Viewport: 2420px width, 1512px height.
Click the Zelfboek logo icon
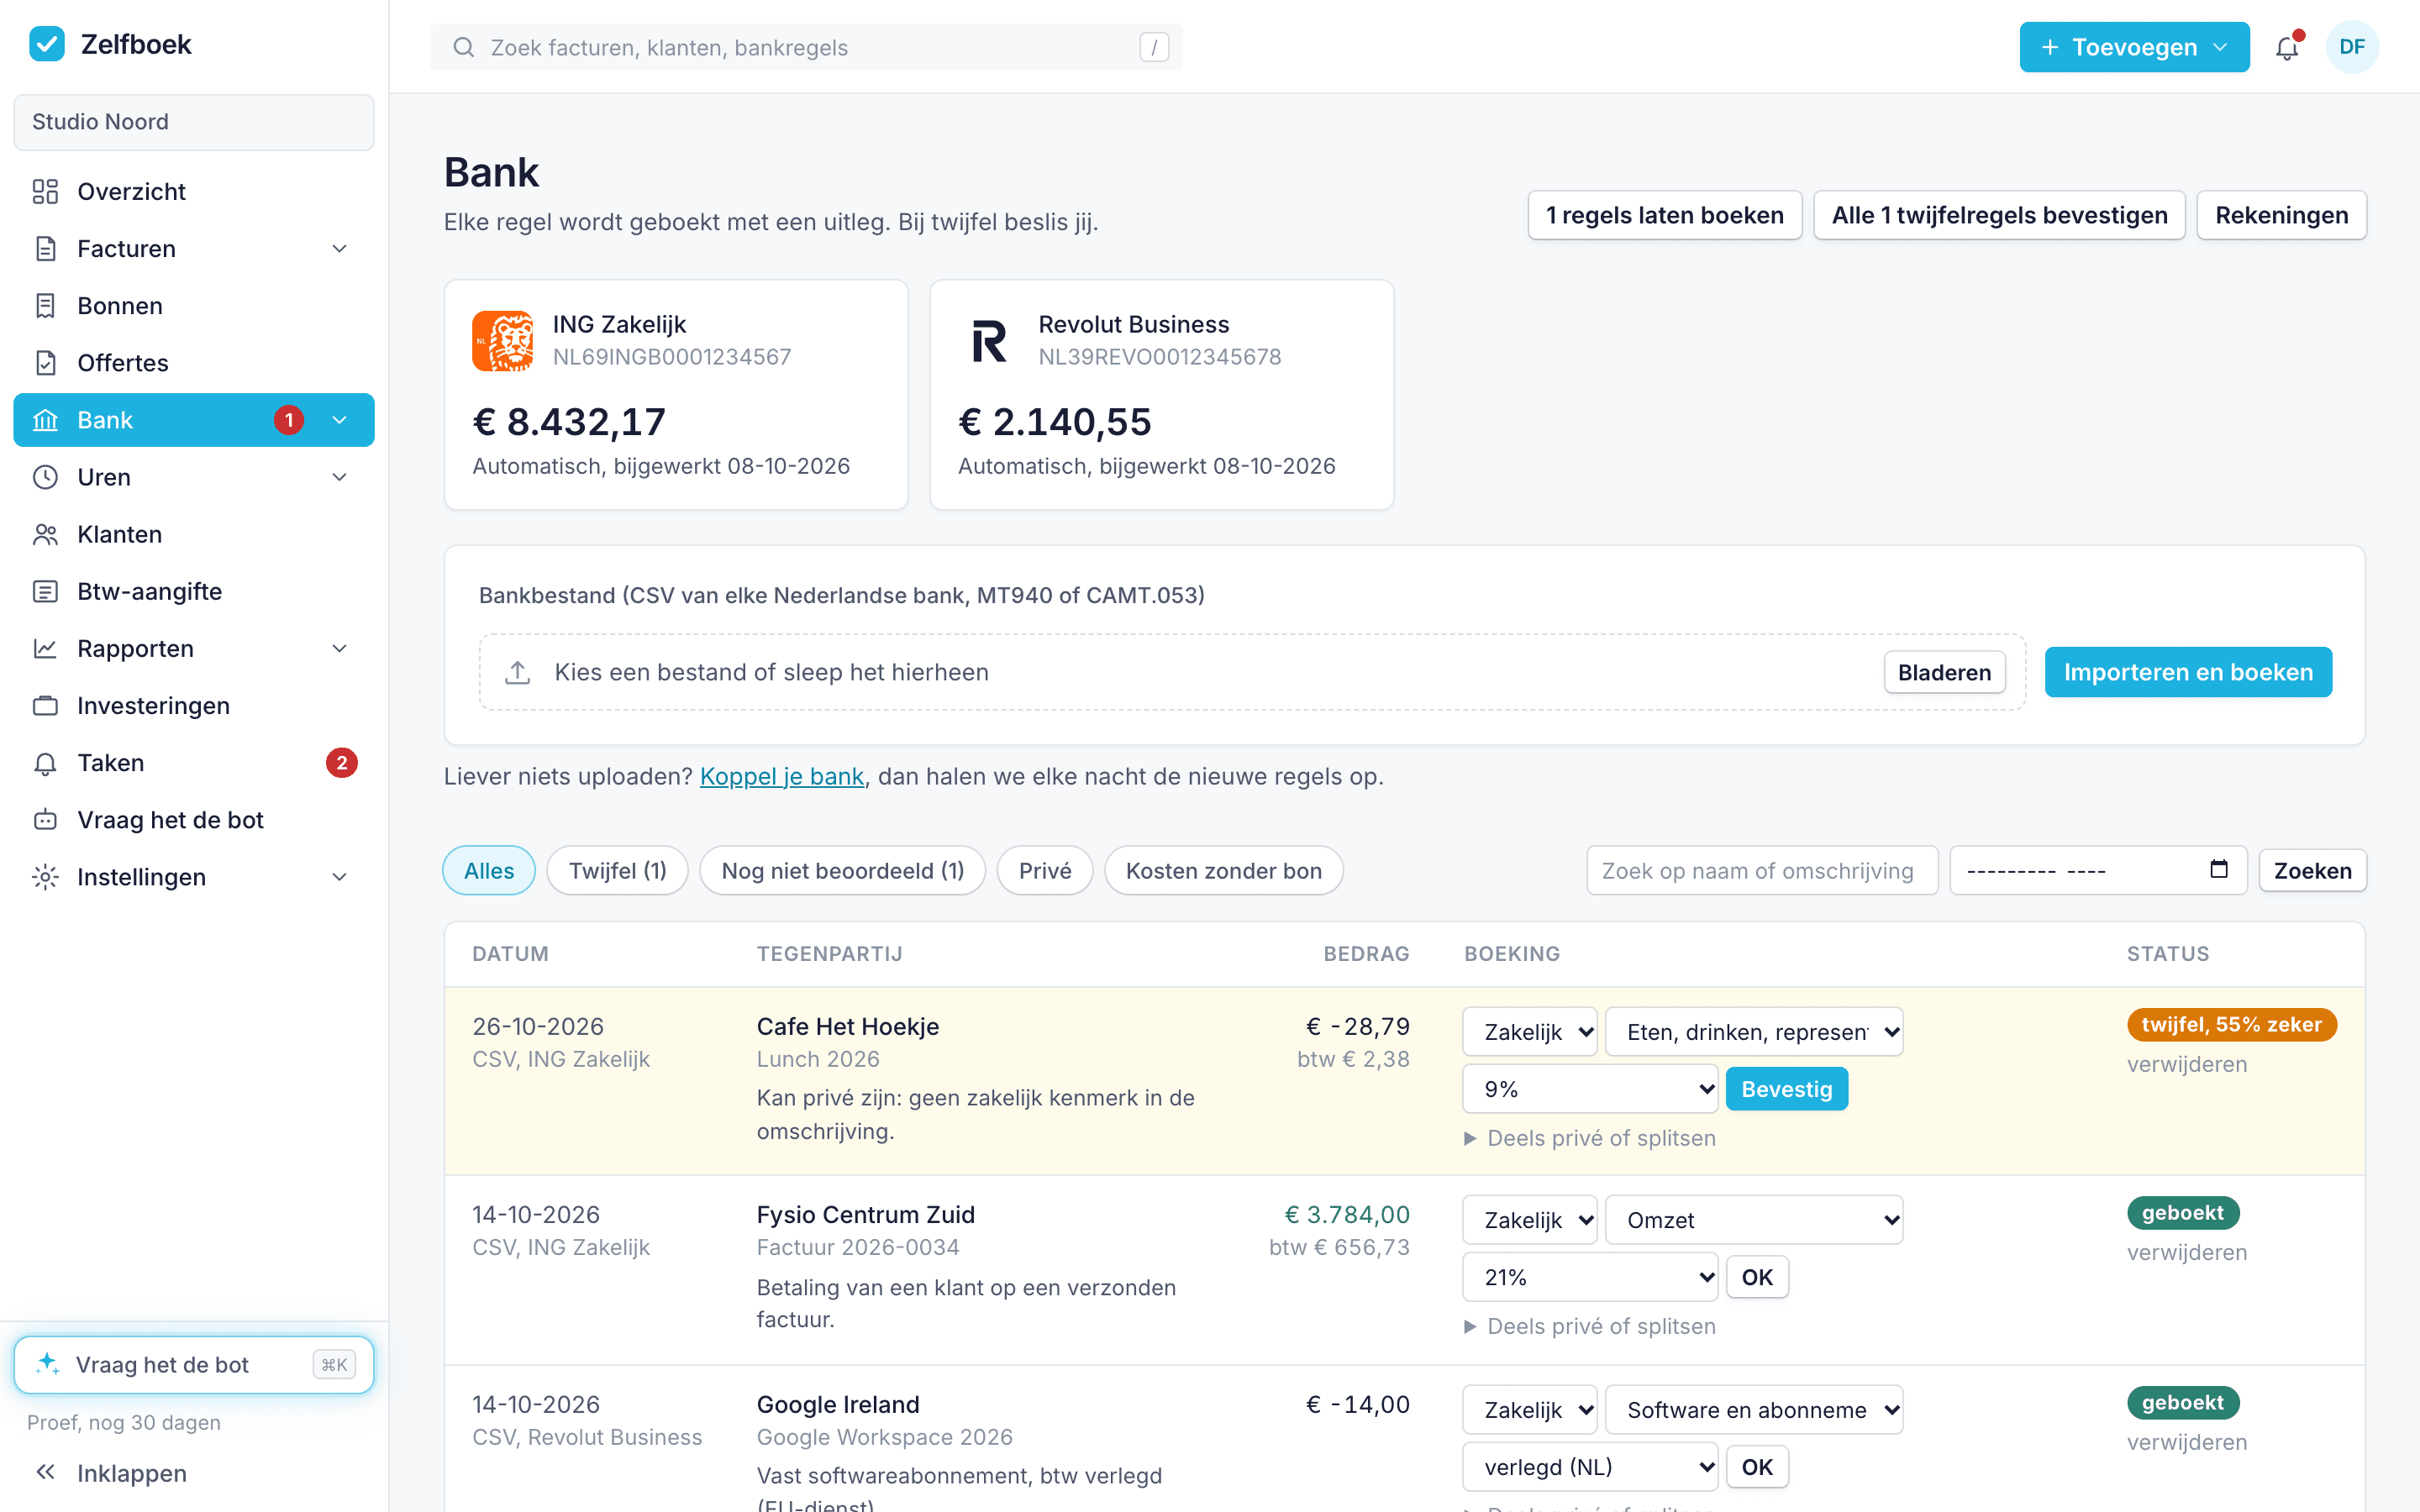click(x=47, y=44)
